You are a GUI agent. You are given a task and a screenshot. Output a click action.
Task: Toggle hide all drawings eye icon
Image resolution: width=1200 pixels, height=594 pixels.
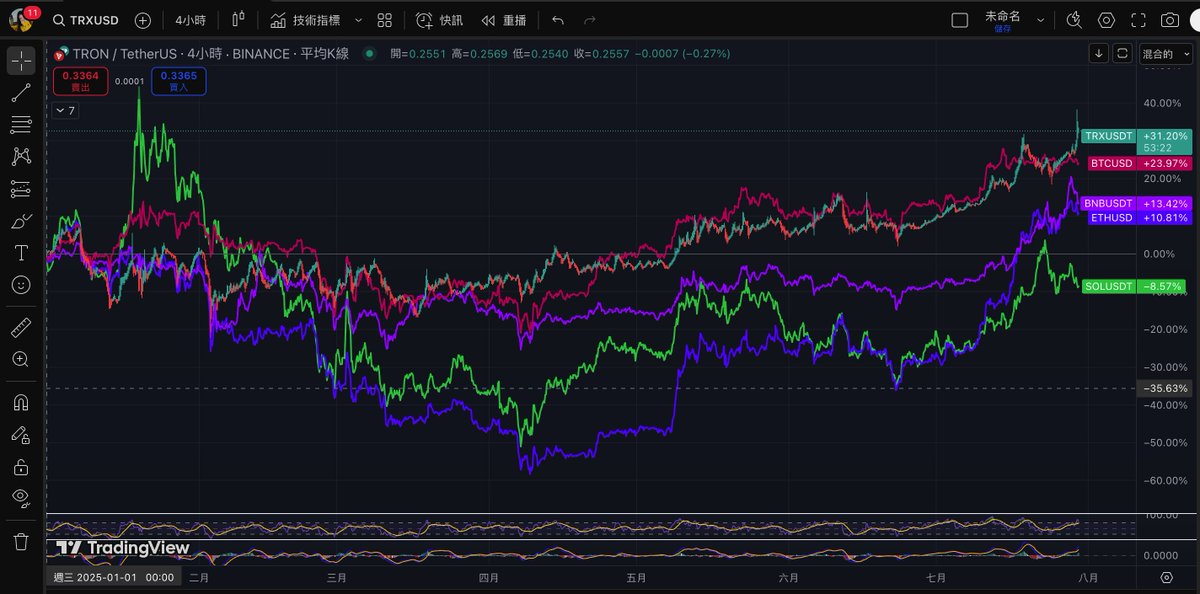click(21, 498)
